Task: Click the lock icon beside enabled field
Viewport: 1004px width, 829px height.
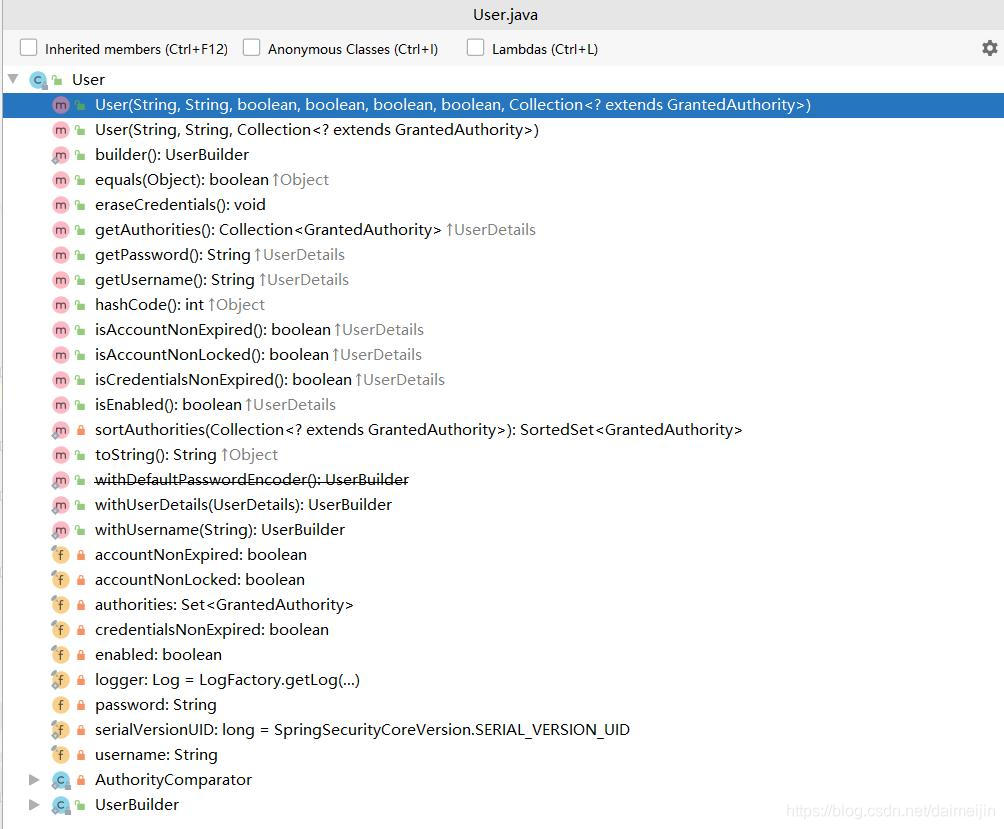Action: coord(81,654)
